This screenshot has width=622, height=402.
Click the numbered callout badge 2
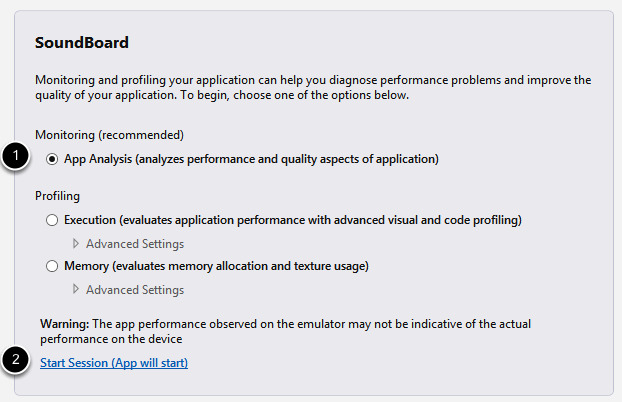pyautogui.click(x=16, y=362)
